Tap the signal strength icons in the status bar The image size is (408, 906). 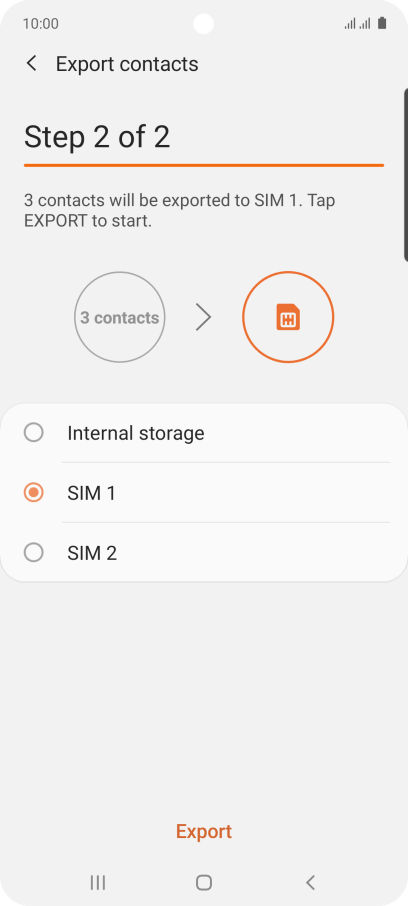tap(358, 24)
